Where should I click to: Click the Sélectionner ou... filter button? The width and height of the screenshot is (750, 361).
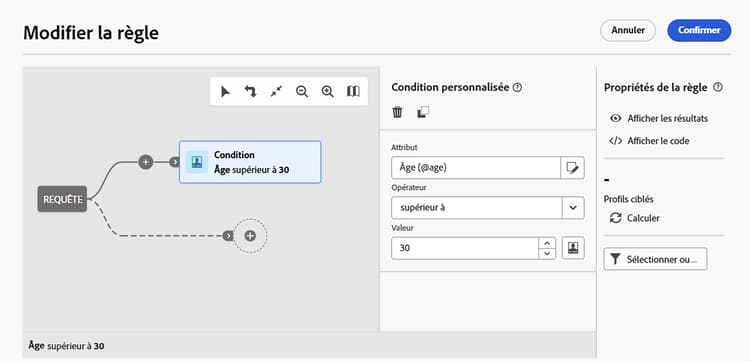click(655, 259)
